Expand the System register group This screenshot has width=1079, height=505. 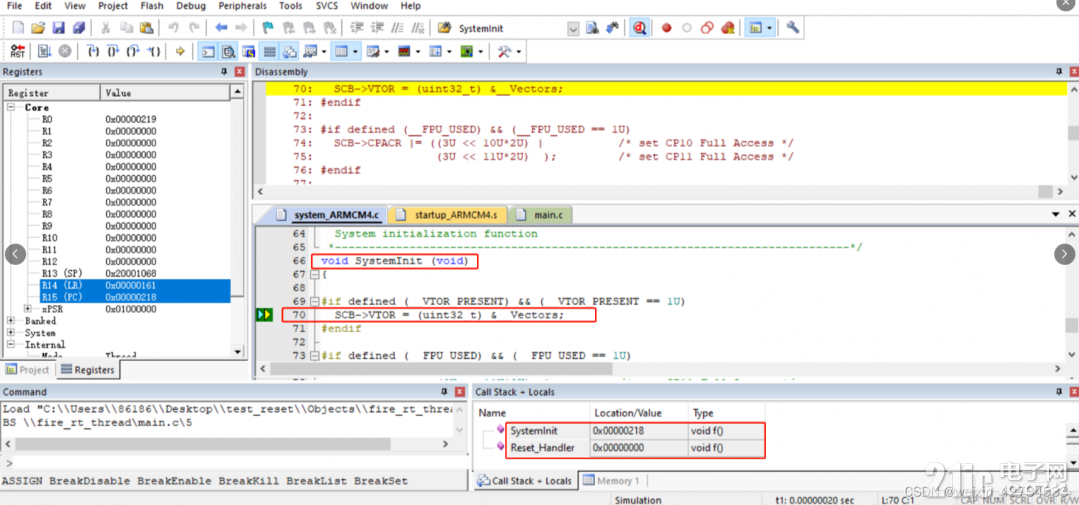tap(12, 332)
